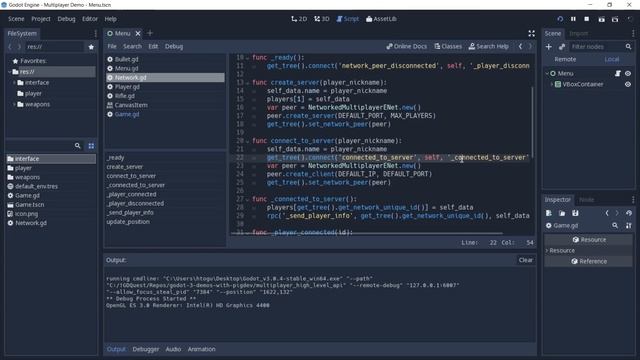The width and height of the screenshot is (640, 360).
Task: Expand the VBoxContainer node
Action: click(x=552, y=84)
